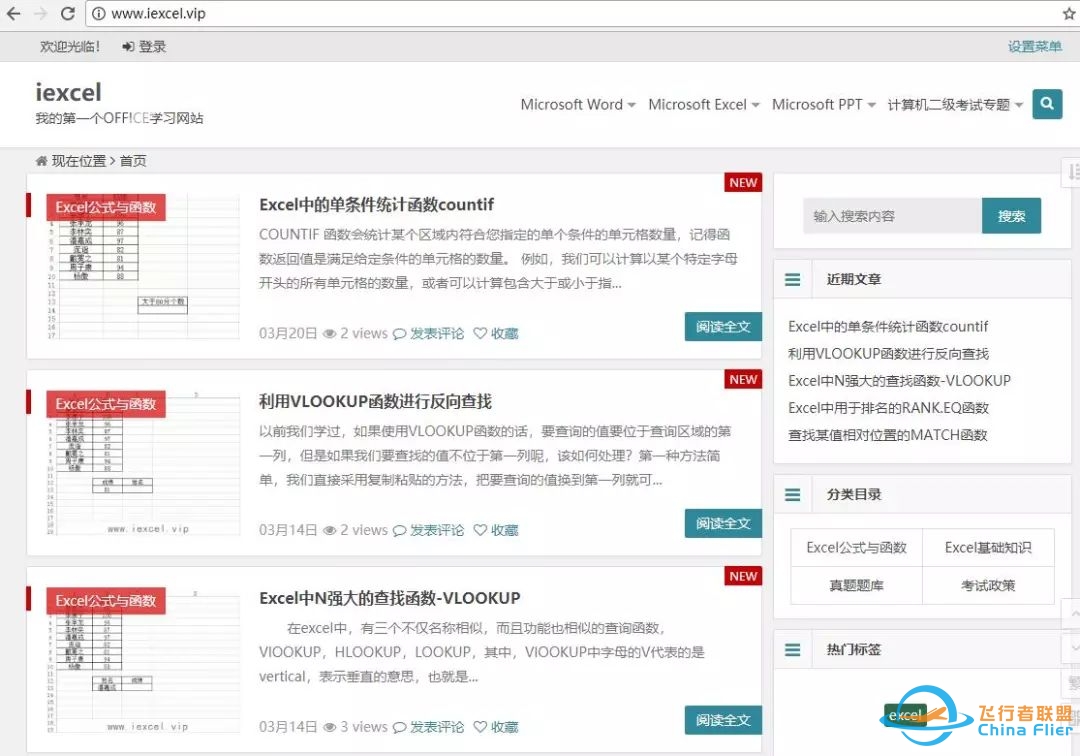The height and width of the screenshot is (756, 1080).
Task: Click the teal search magnifier icon
Action: (1047, 104)
